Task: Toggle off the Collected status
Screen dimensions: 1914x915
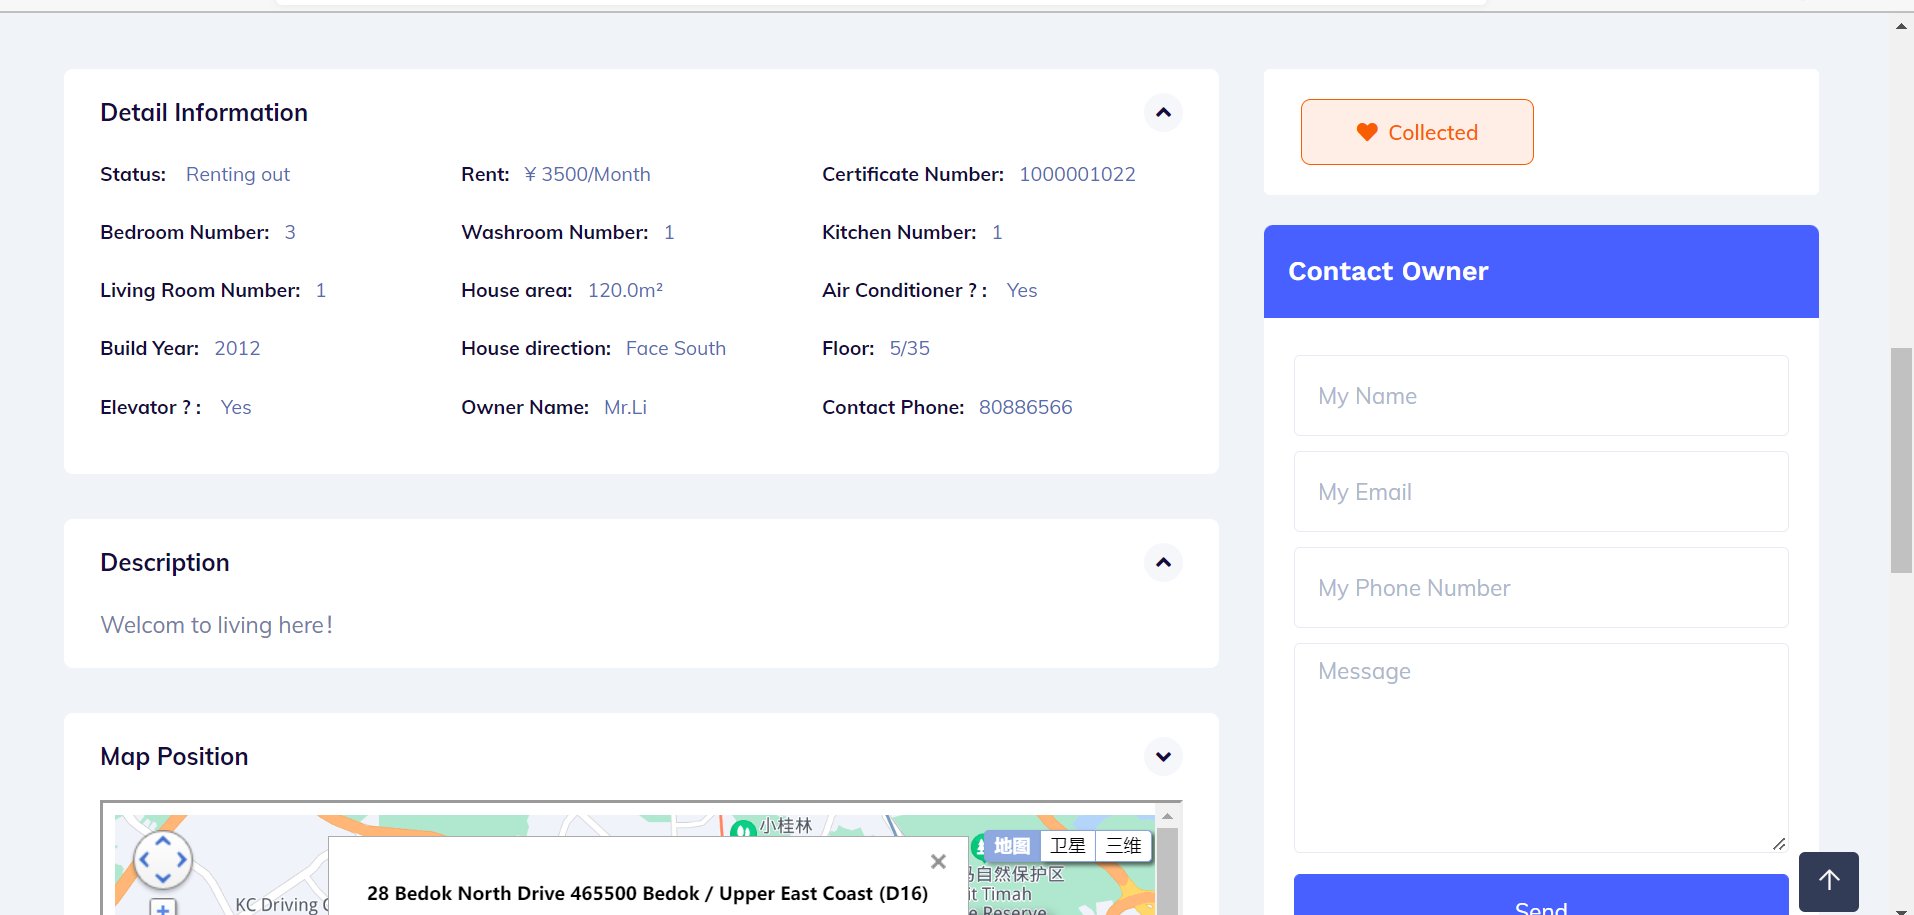Action: pyautogui.click(x=1417, y=132)
